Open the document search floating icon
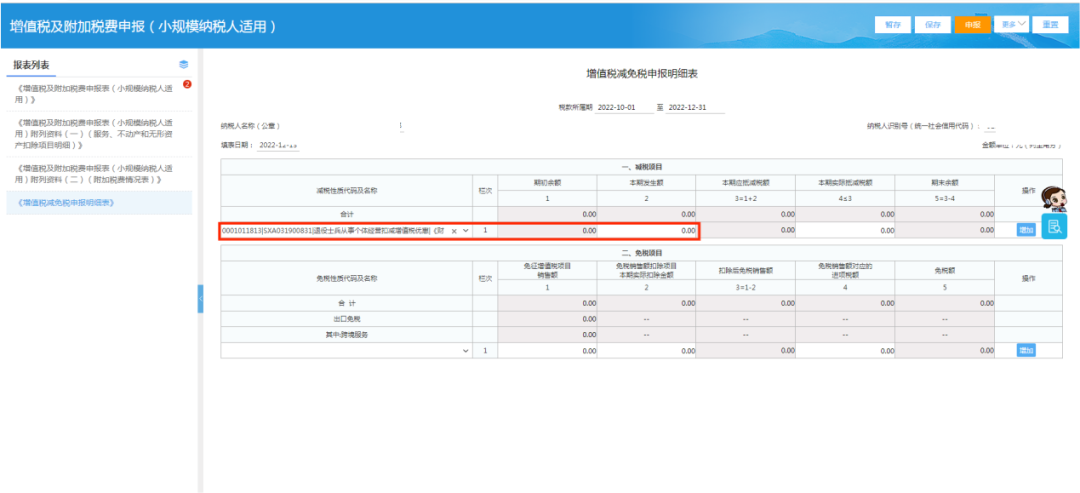Viewport: 1080px width, 493px height. pos(1055,226)
